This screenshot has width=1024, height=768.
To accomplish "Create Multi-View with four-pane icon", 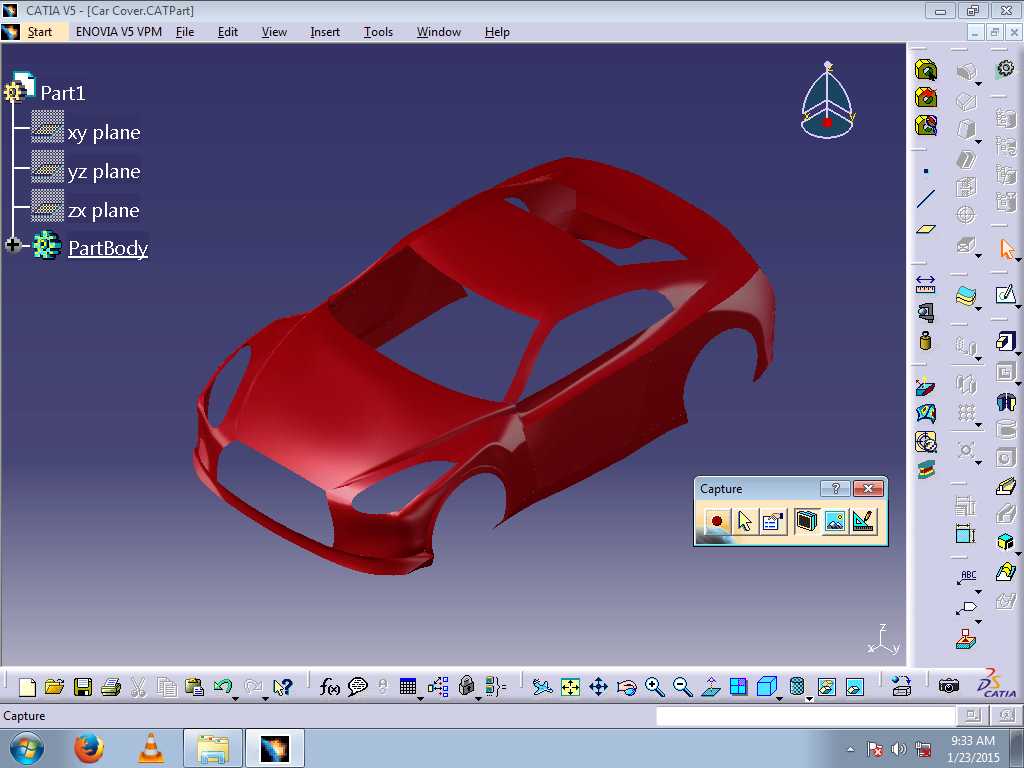I will tap(739, 687).
